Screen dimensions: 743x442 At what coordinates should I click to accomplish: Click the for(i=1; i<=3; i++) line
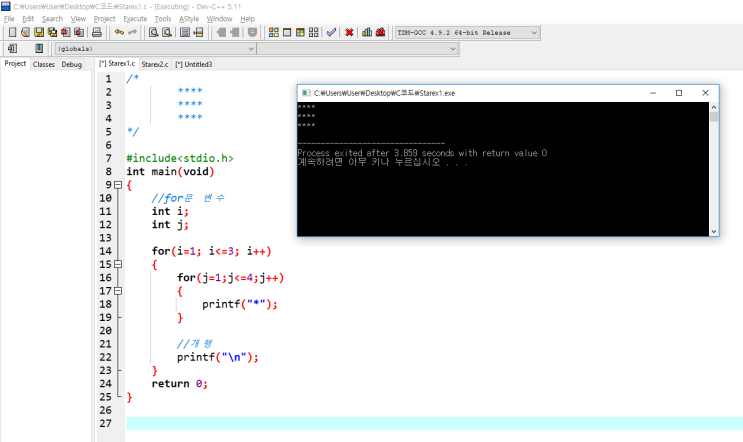[x=211, y=251]
